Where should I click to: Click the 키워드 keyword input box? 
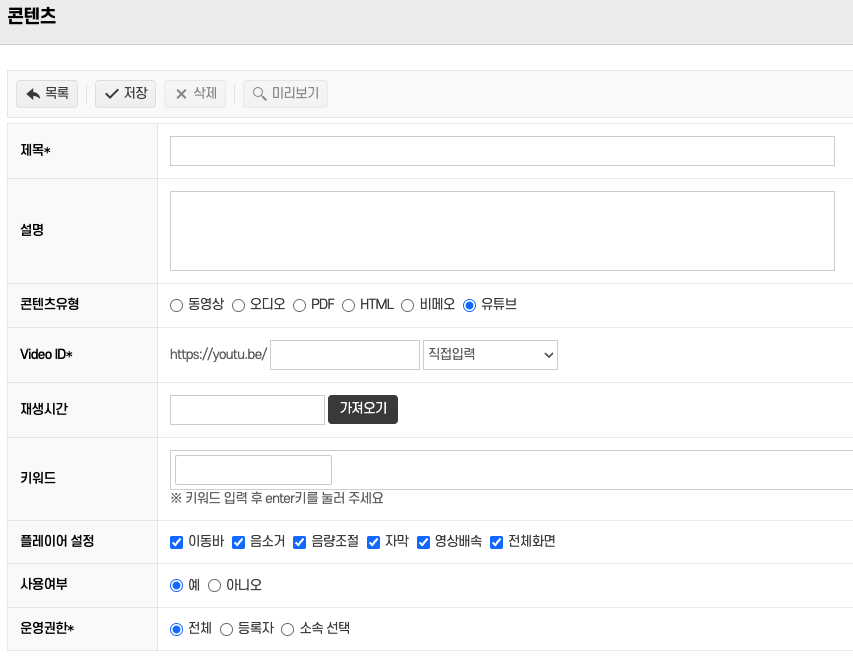click(x=253, y=470)
